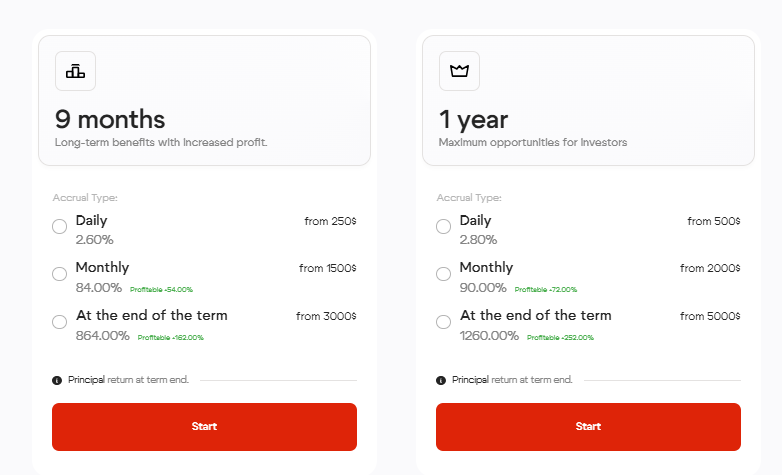Click the 2.80% daily rate
Image resolution: width=782 pixels, height=475 pixels.
[x=478, y=240]
